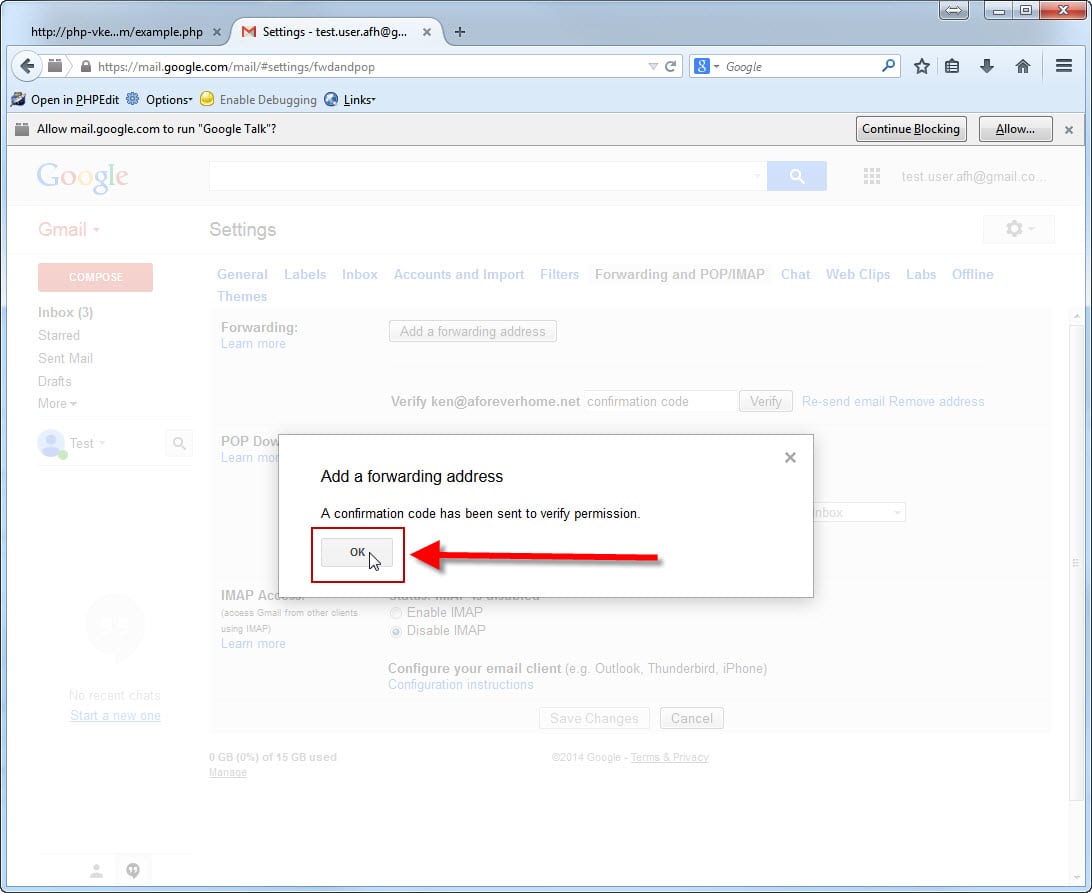Select Enable IMAP radio button

397,612
